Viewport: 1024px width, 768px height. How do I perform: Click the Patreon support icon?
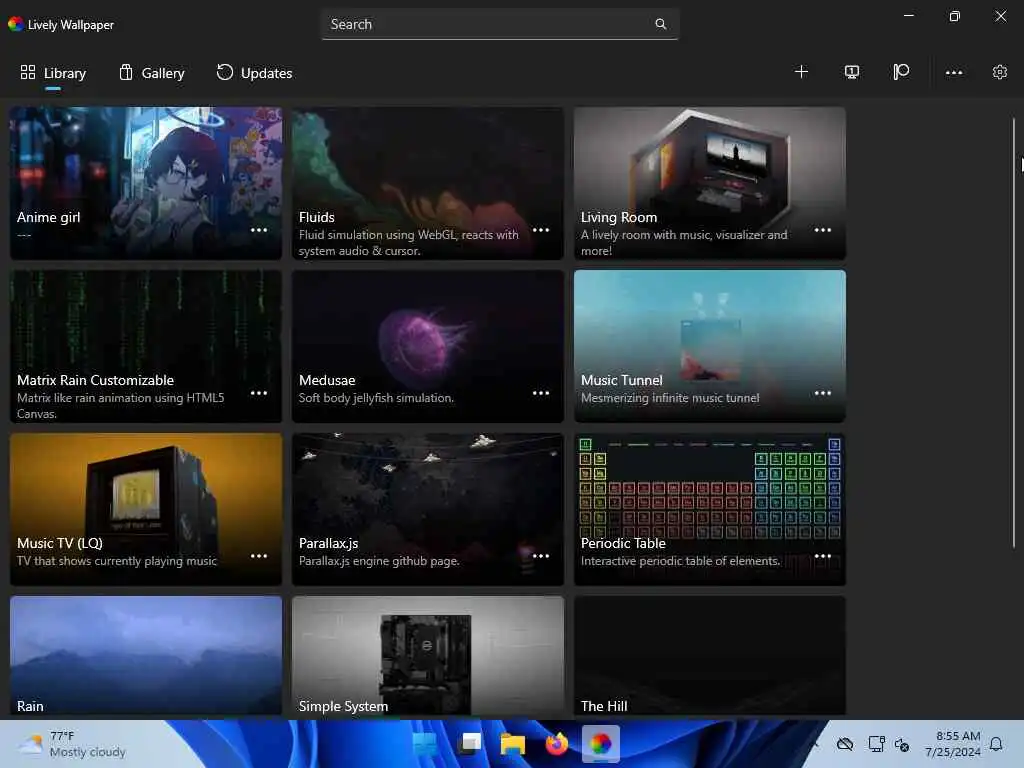pos(901,72)
